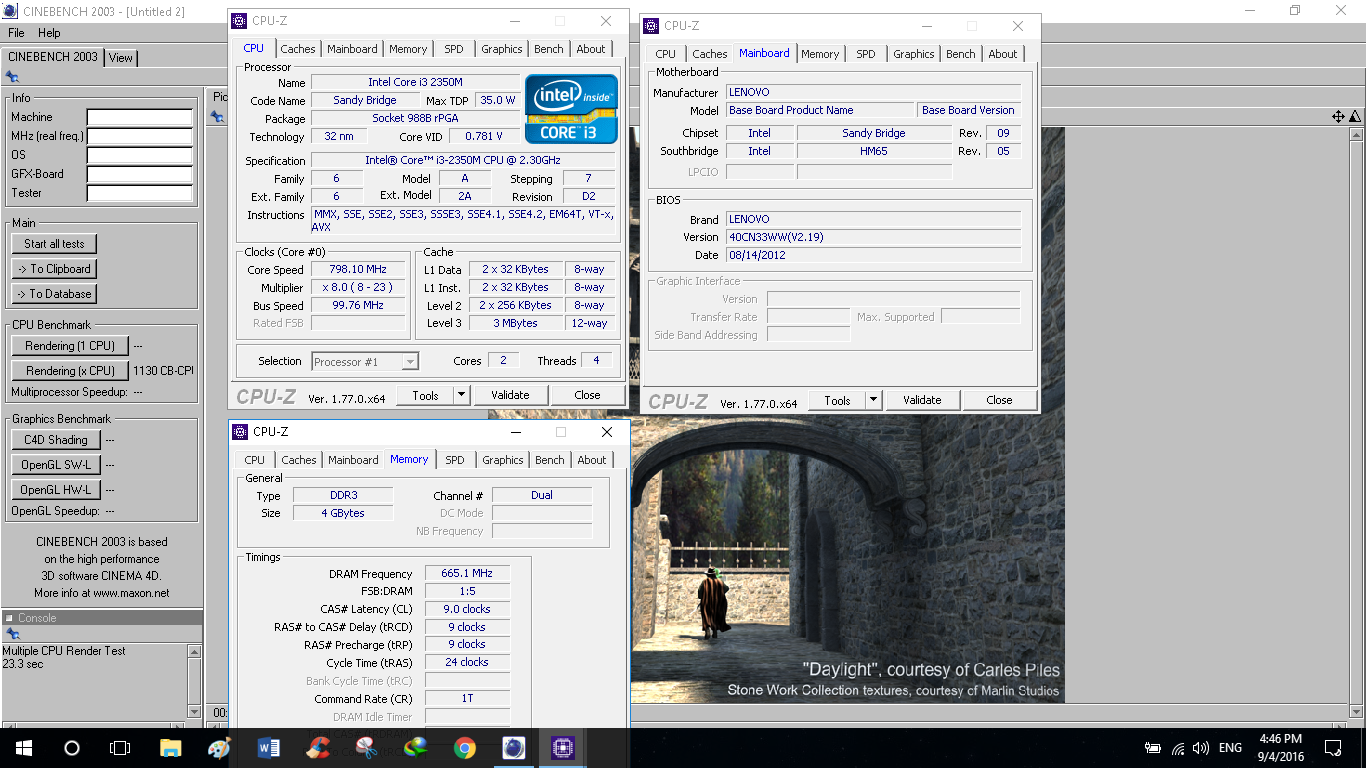Click Close button in CPU-Z Mainboard window
This screenshot has width=1366, height=768.
(x=999, y=400)
